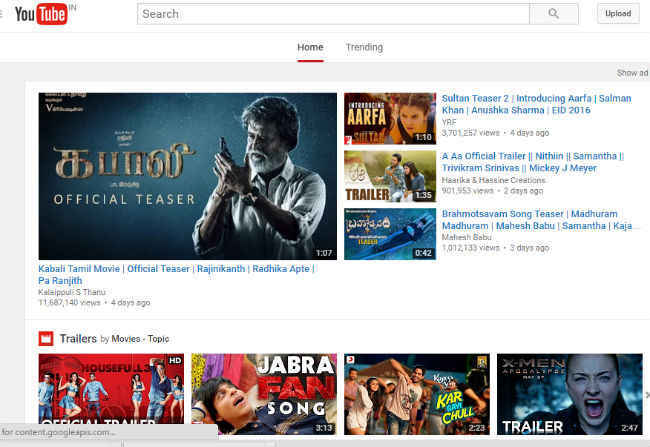650x447 pixels.
Task: Open the Trending tab
Action: [364, 47]
